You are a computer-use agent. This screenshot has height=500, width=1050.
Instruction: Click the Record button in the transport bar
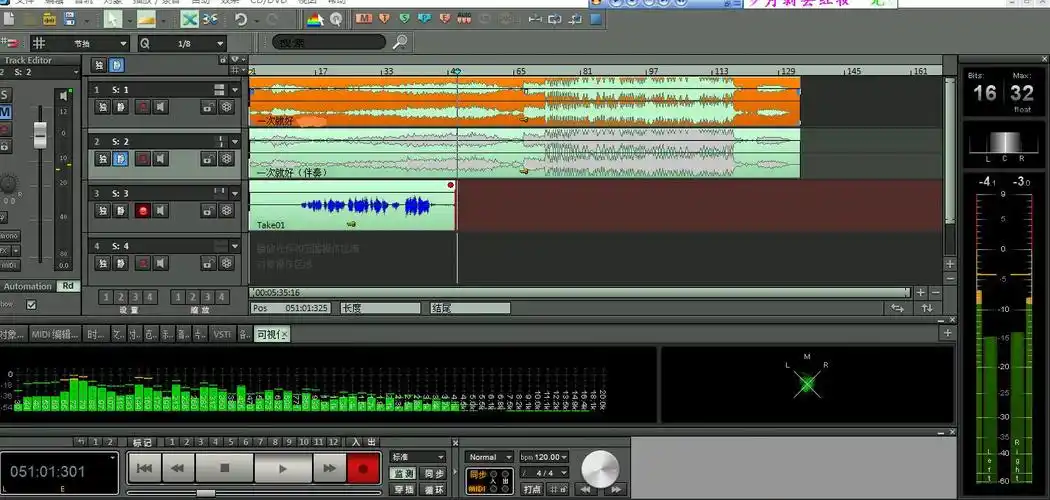(362, 467)
